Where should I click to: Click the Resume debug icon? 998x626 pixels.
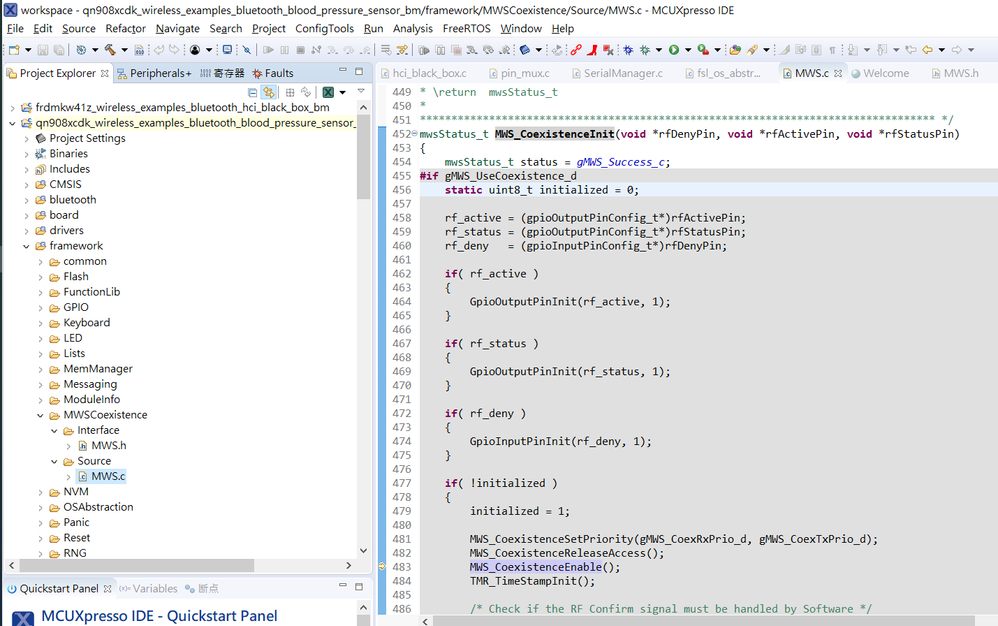268,50
